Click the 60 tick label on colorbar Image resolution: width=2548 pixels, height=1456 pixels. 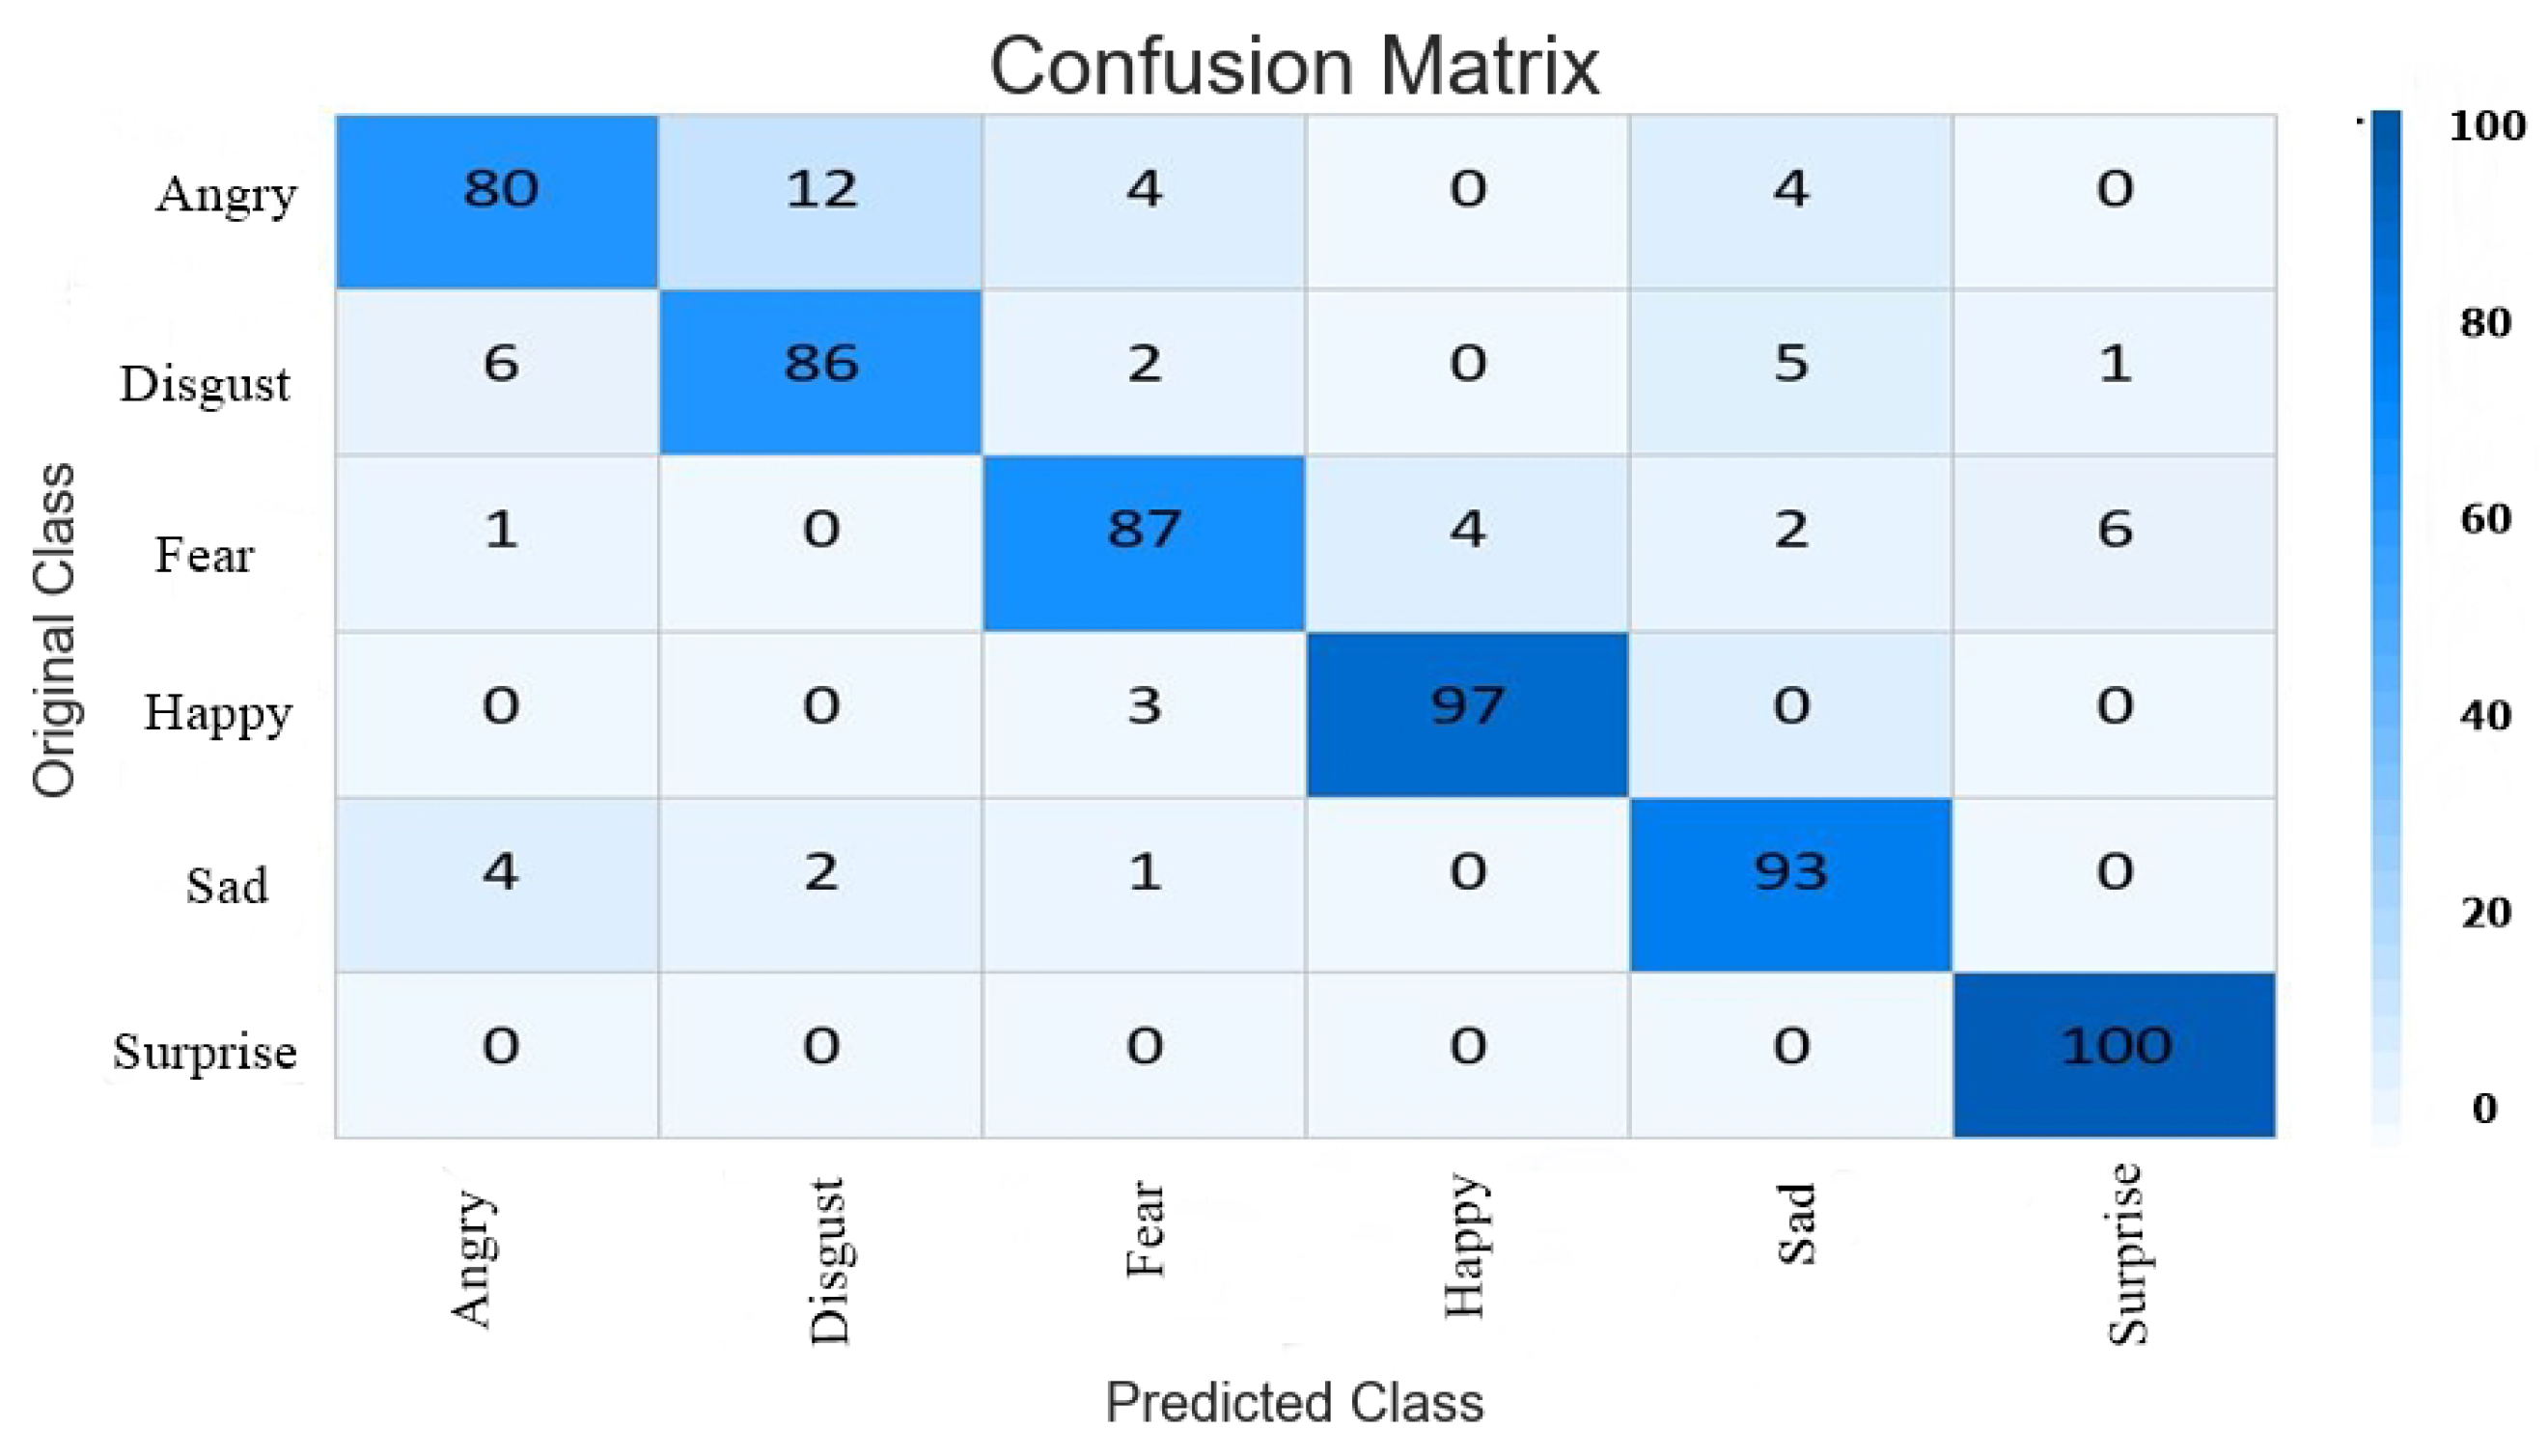click(x=2486, y=519)
